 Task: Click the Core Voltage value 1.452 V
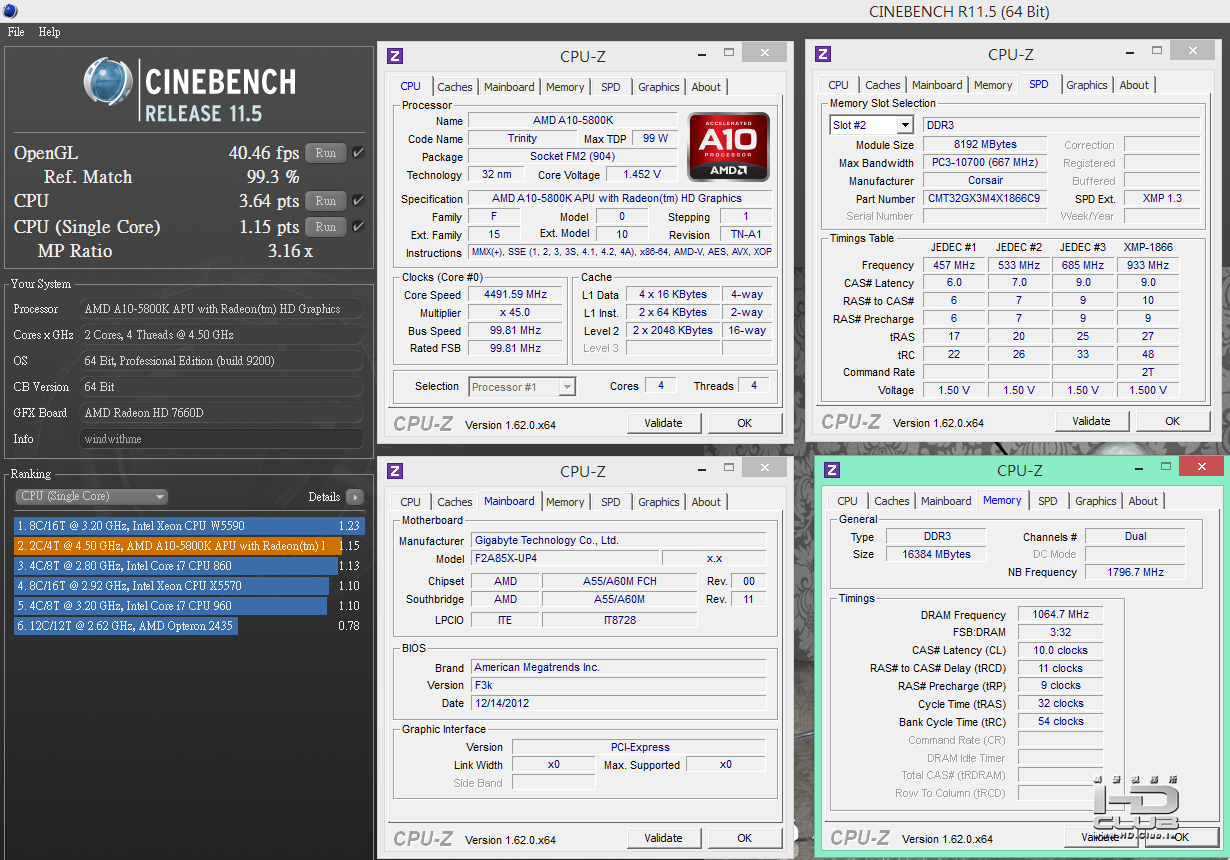coord(642,175)
